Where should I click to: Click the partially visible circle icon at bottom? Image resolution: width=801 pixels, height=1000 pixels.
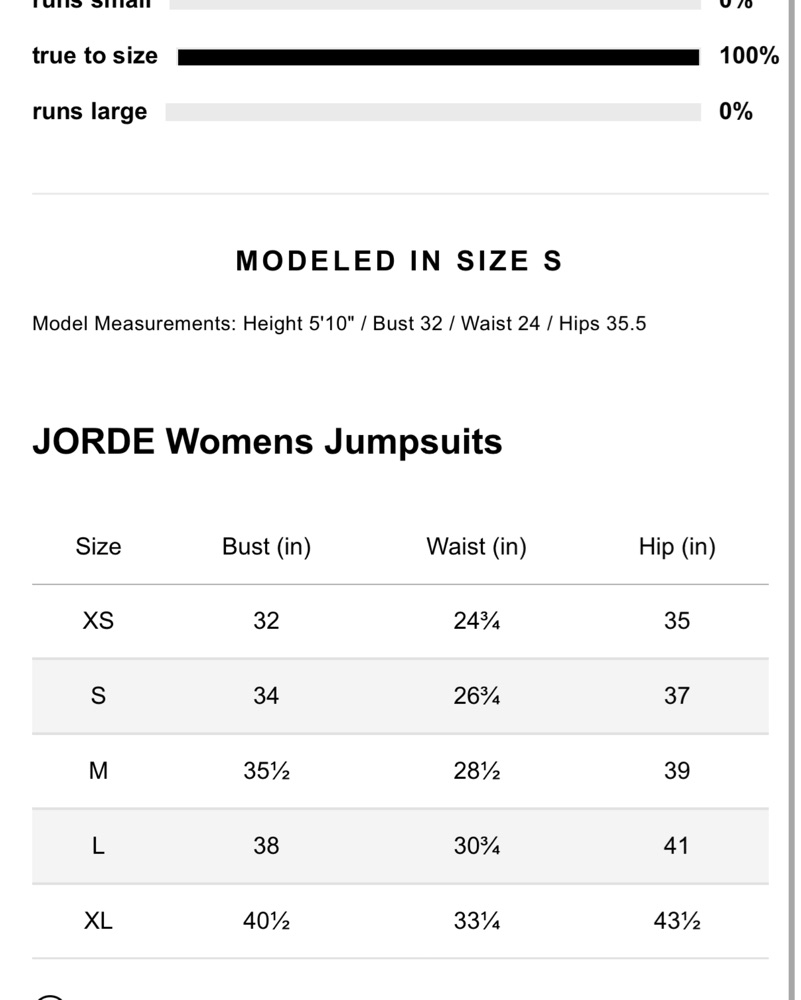tap(48, 996)
